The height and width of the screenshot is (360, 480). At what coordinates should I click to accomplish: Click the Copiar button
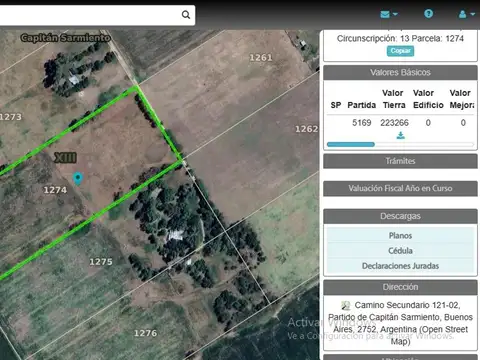point(400,51)
